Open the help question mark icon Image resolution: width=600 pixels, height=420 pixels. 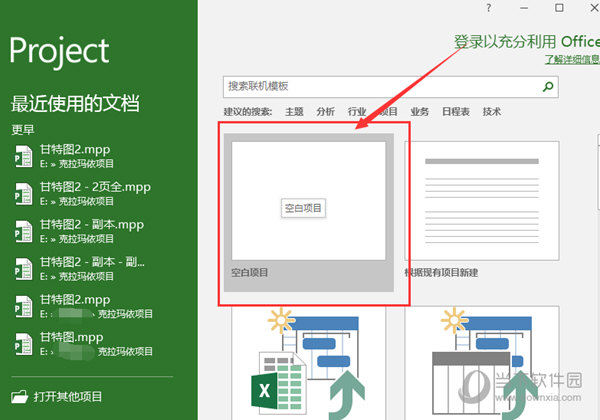coord(489,8)
